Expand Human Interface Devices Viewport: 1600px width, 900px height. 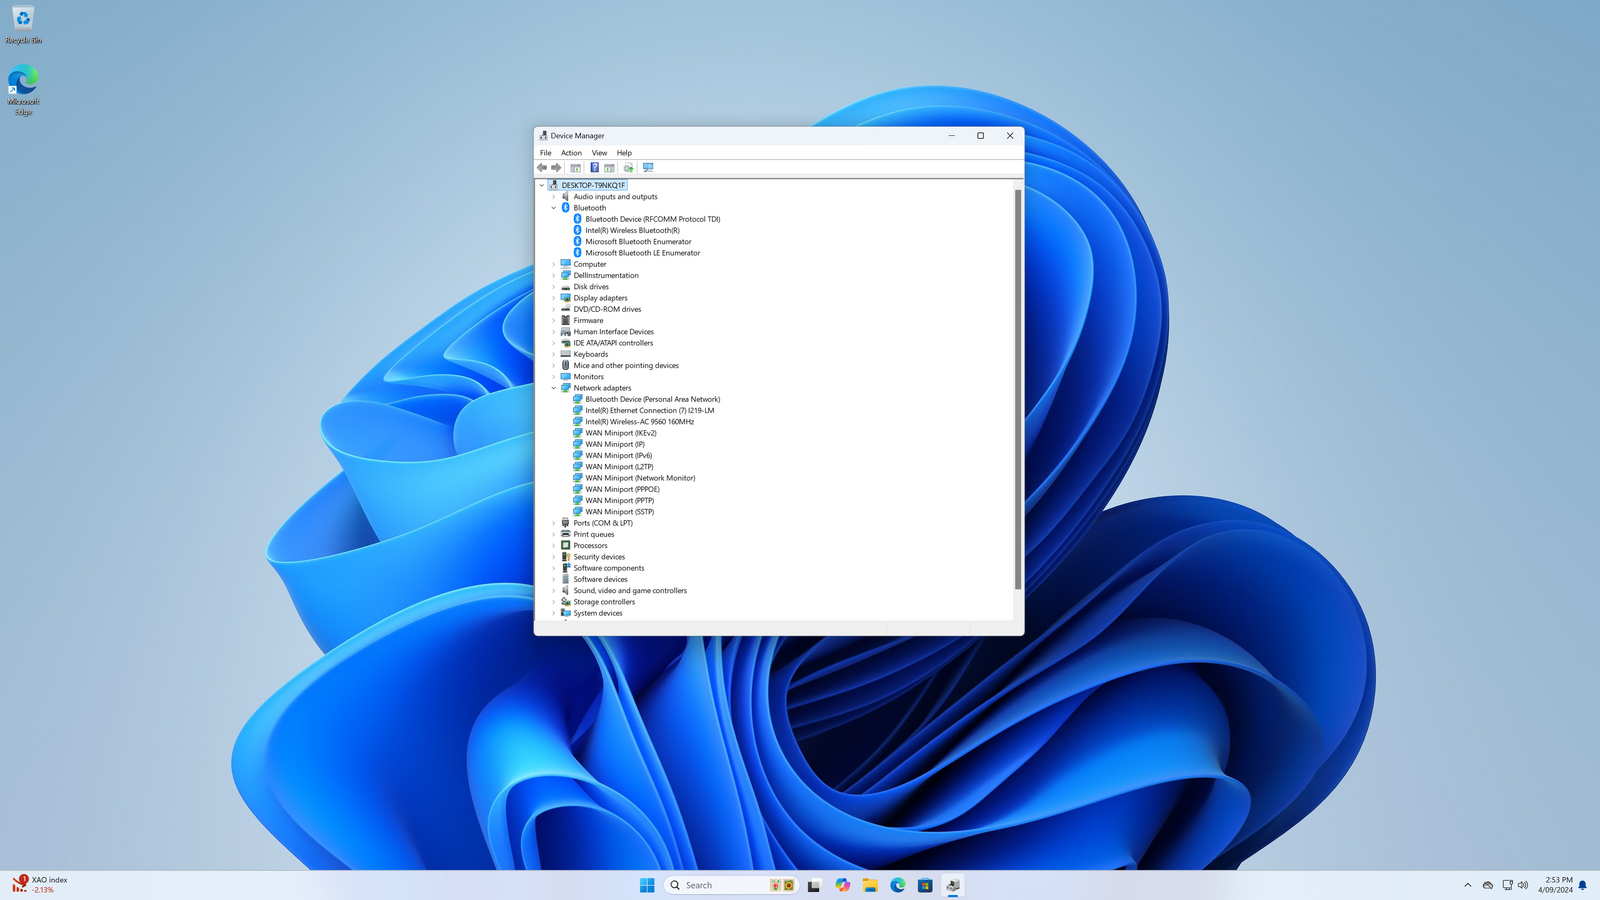tap(554, 332)
